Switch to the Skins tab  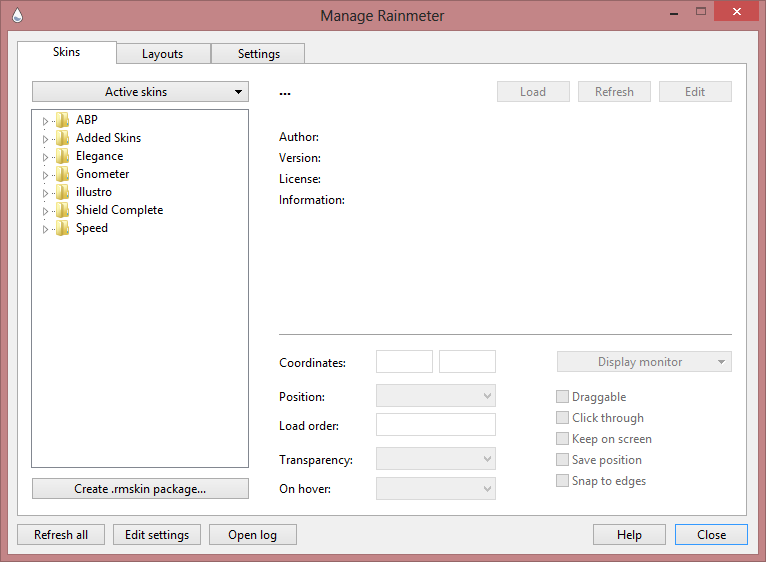[66, 52]
